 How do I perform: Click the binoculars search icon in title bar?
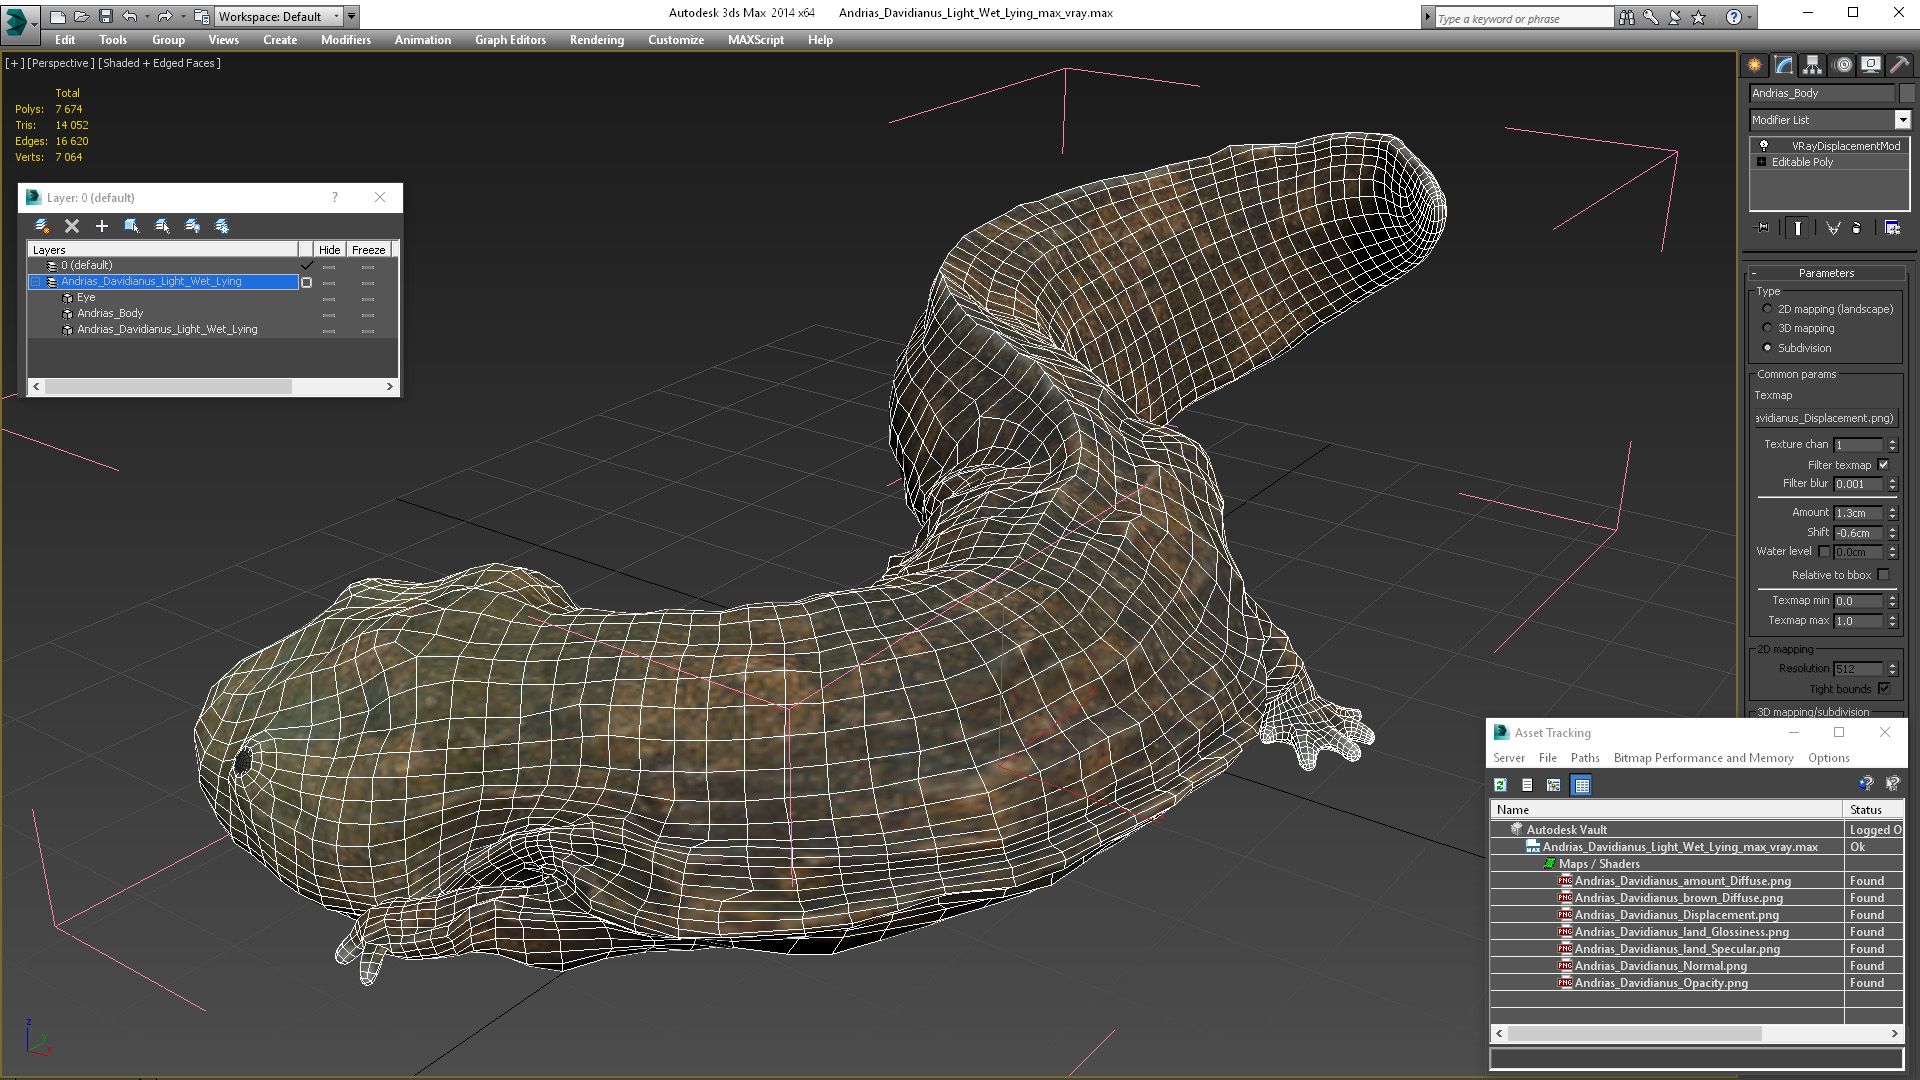pyautogui.click(x=1627, y=17)
